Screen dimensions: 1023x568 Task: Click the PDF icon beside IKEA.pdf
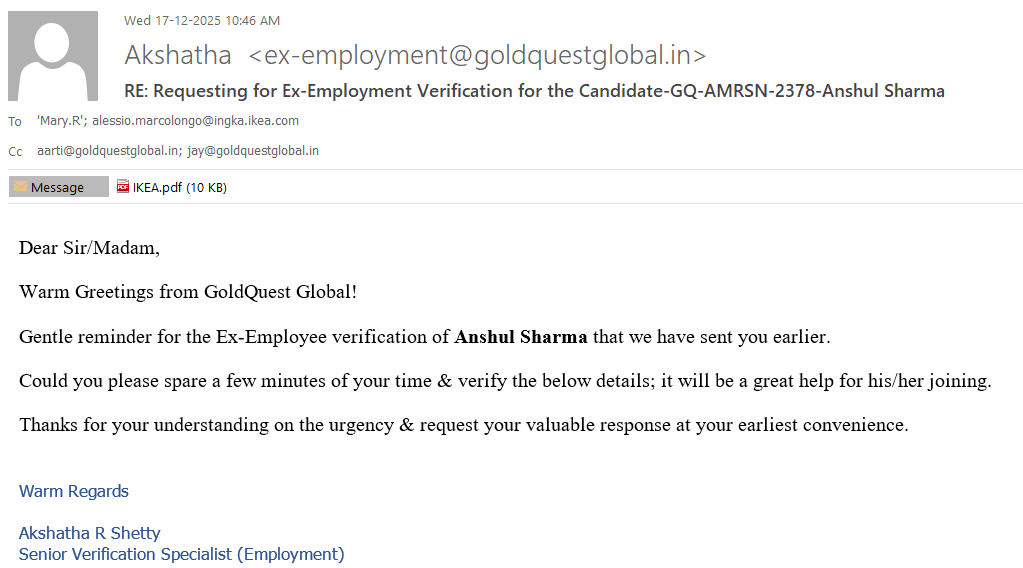point(123,186)
